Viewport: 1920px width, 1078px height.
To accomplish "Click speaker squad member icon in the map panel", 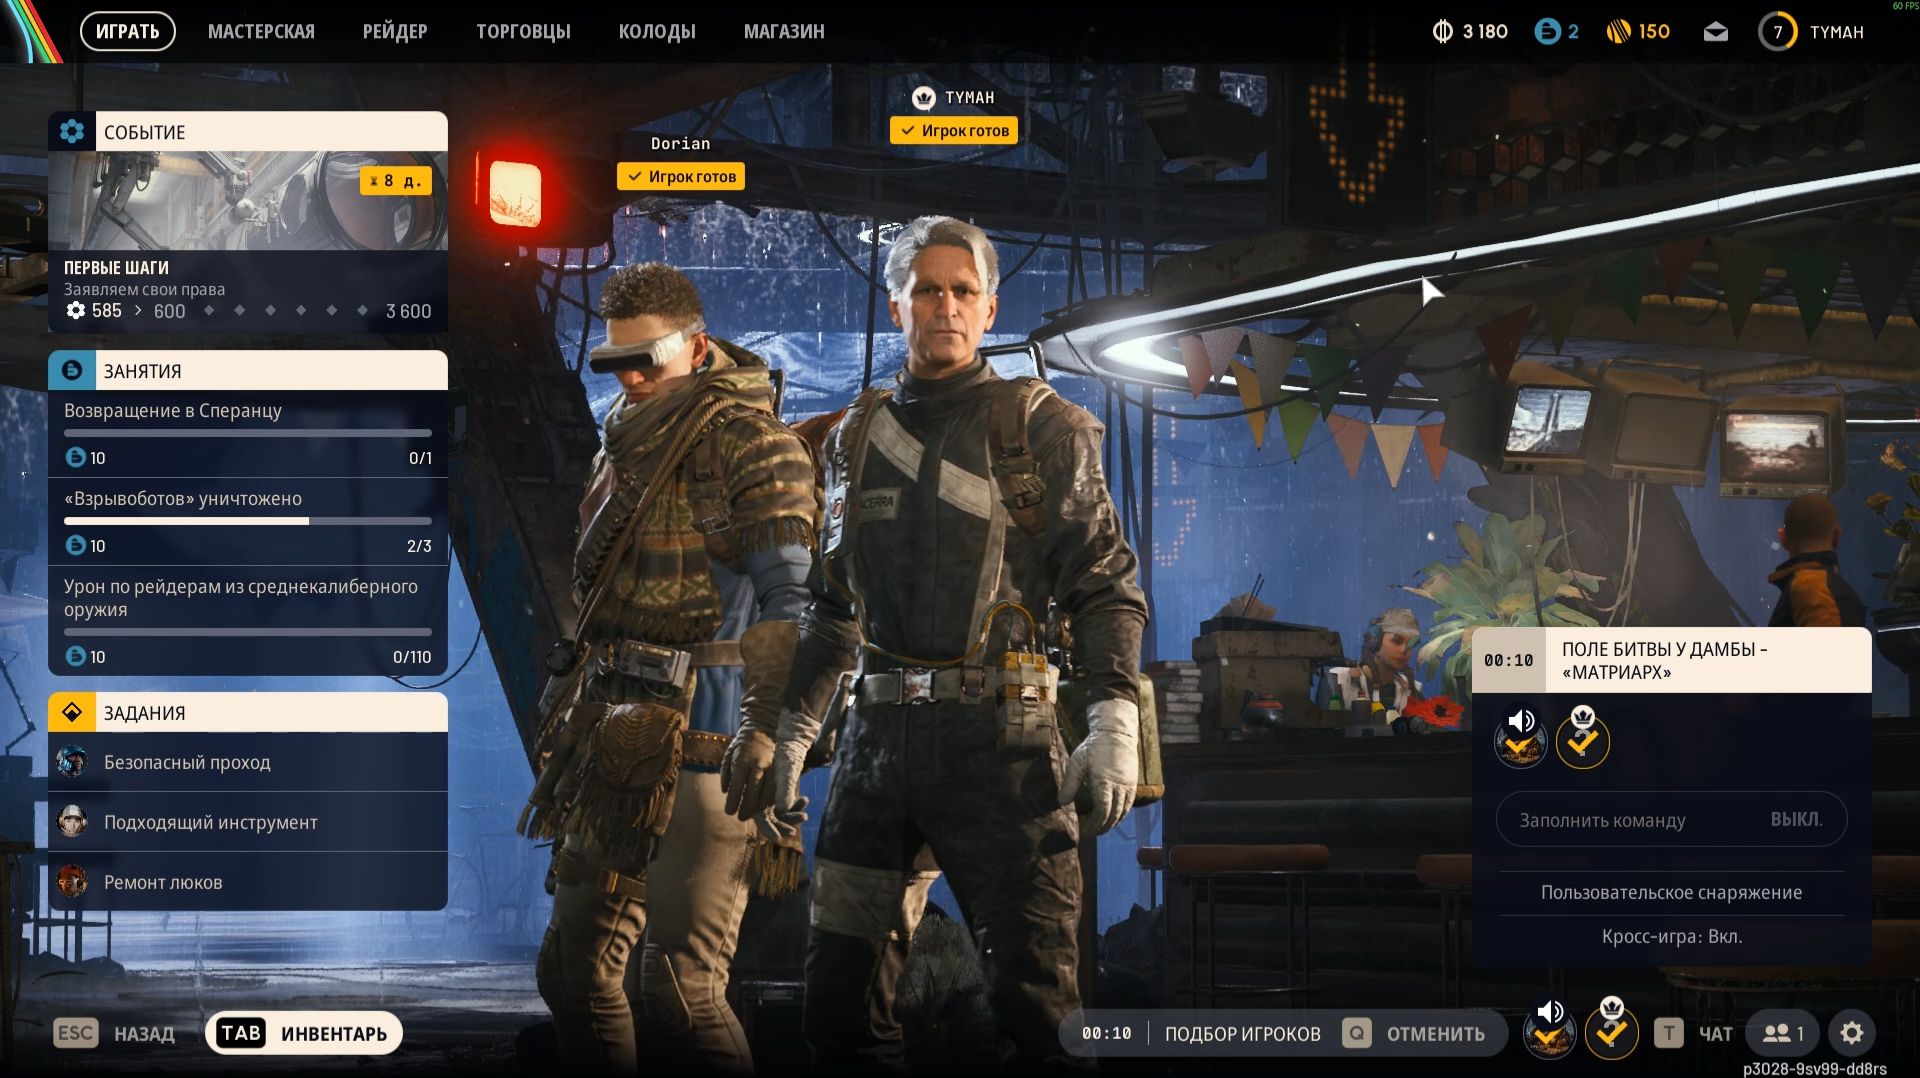I will 1520,738.
